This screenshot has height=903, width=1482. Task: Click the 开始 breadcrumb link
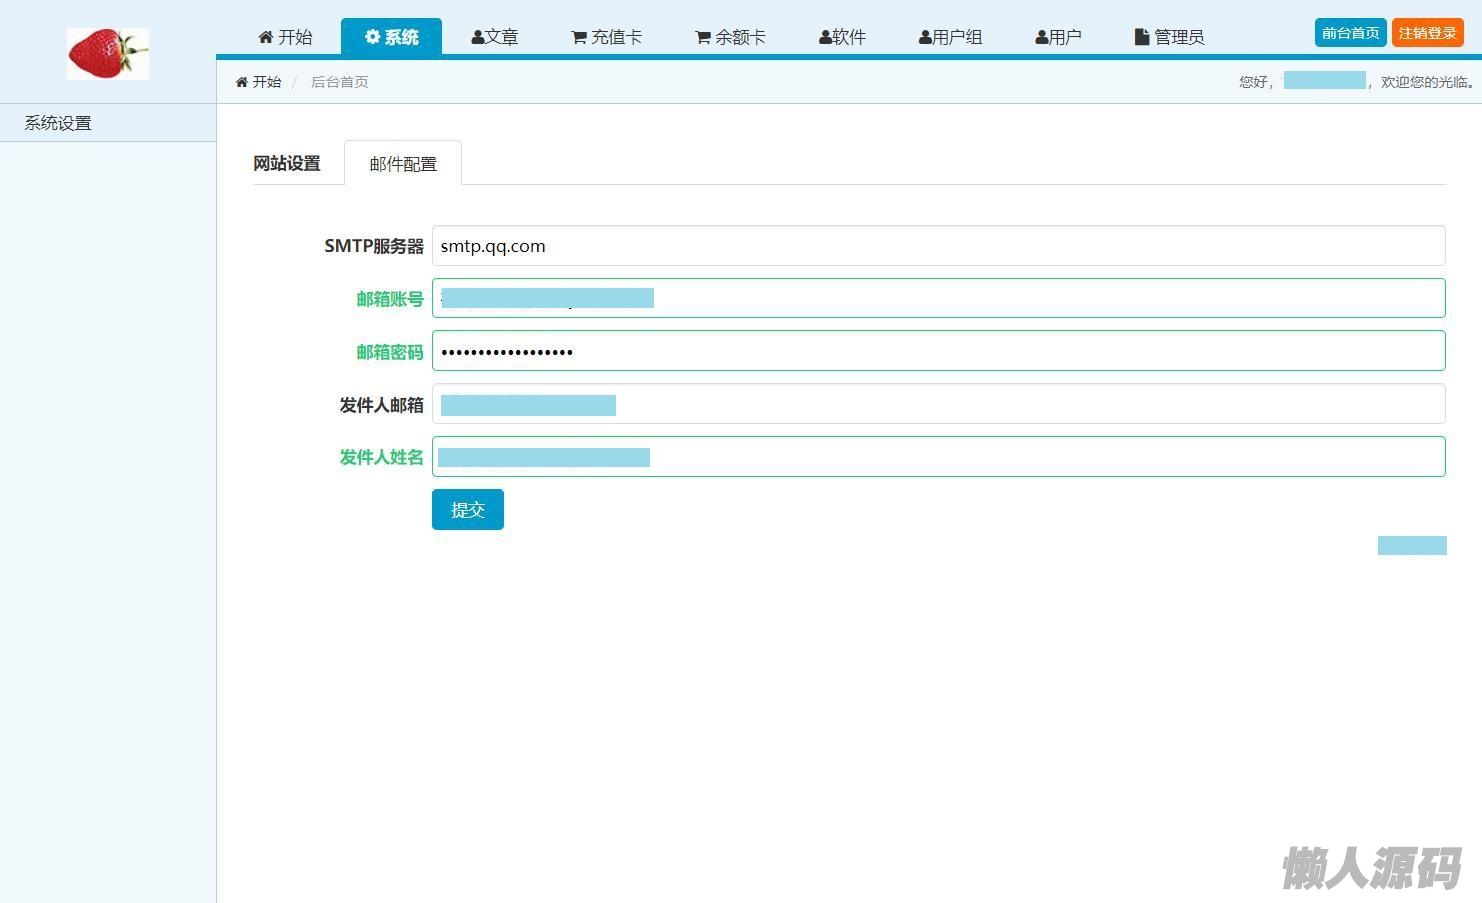266,82
